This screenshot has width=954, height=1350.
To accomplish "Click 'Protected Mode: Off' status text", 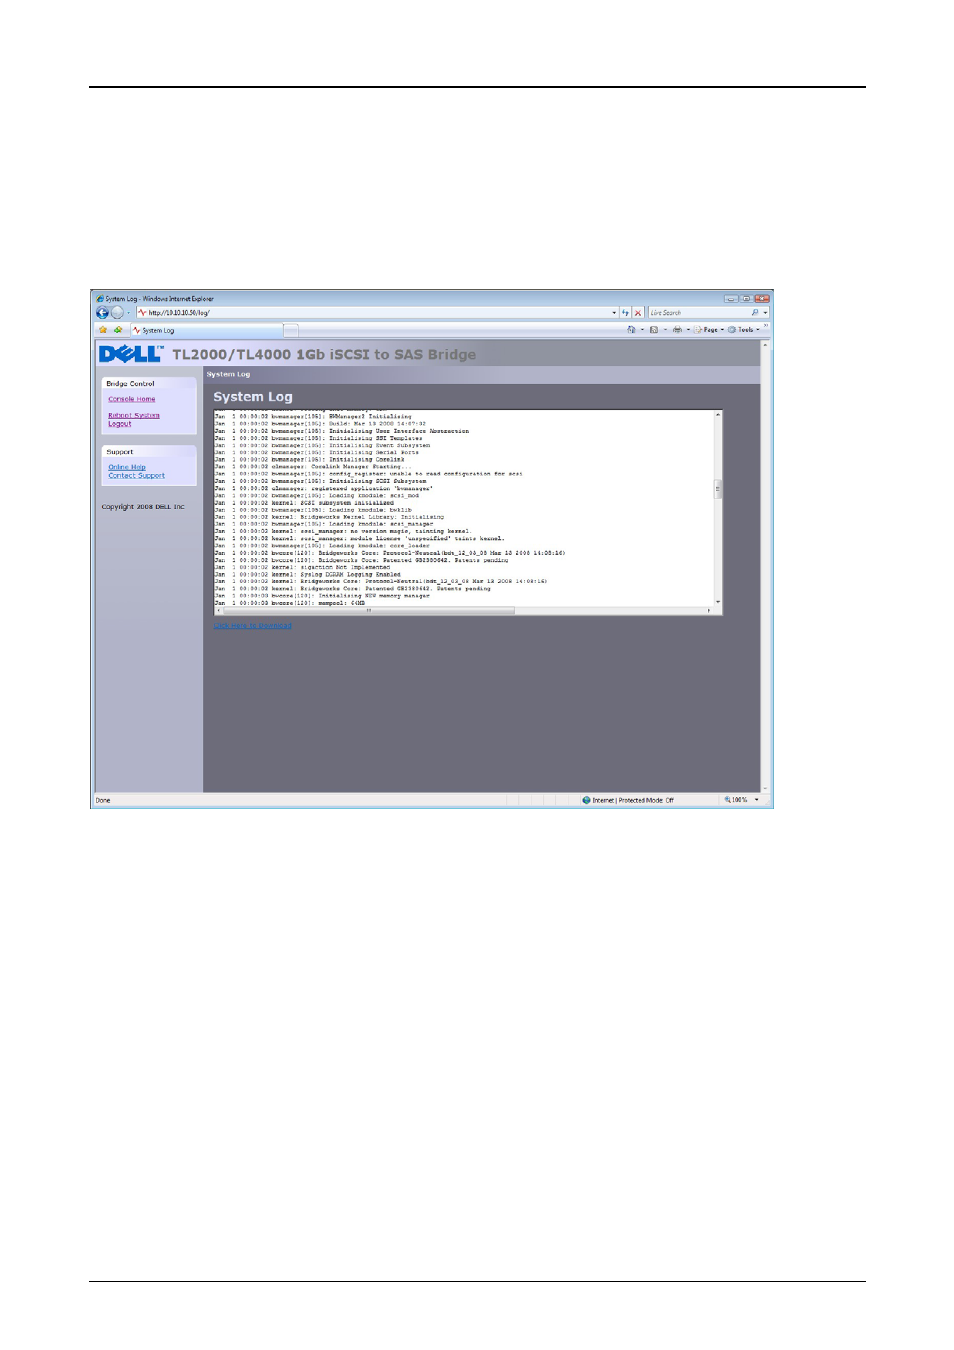I will pos(646,800).
